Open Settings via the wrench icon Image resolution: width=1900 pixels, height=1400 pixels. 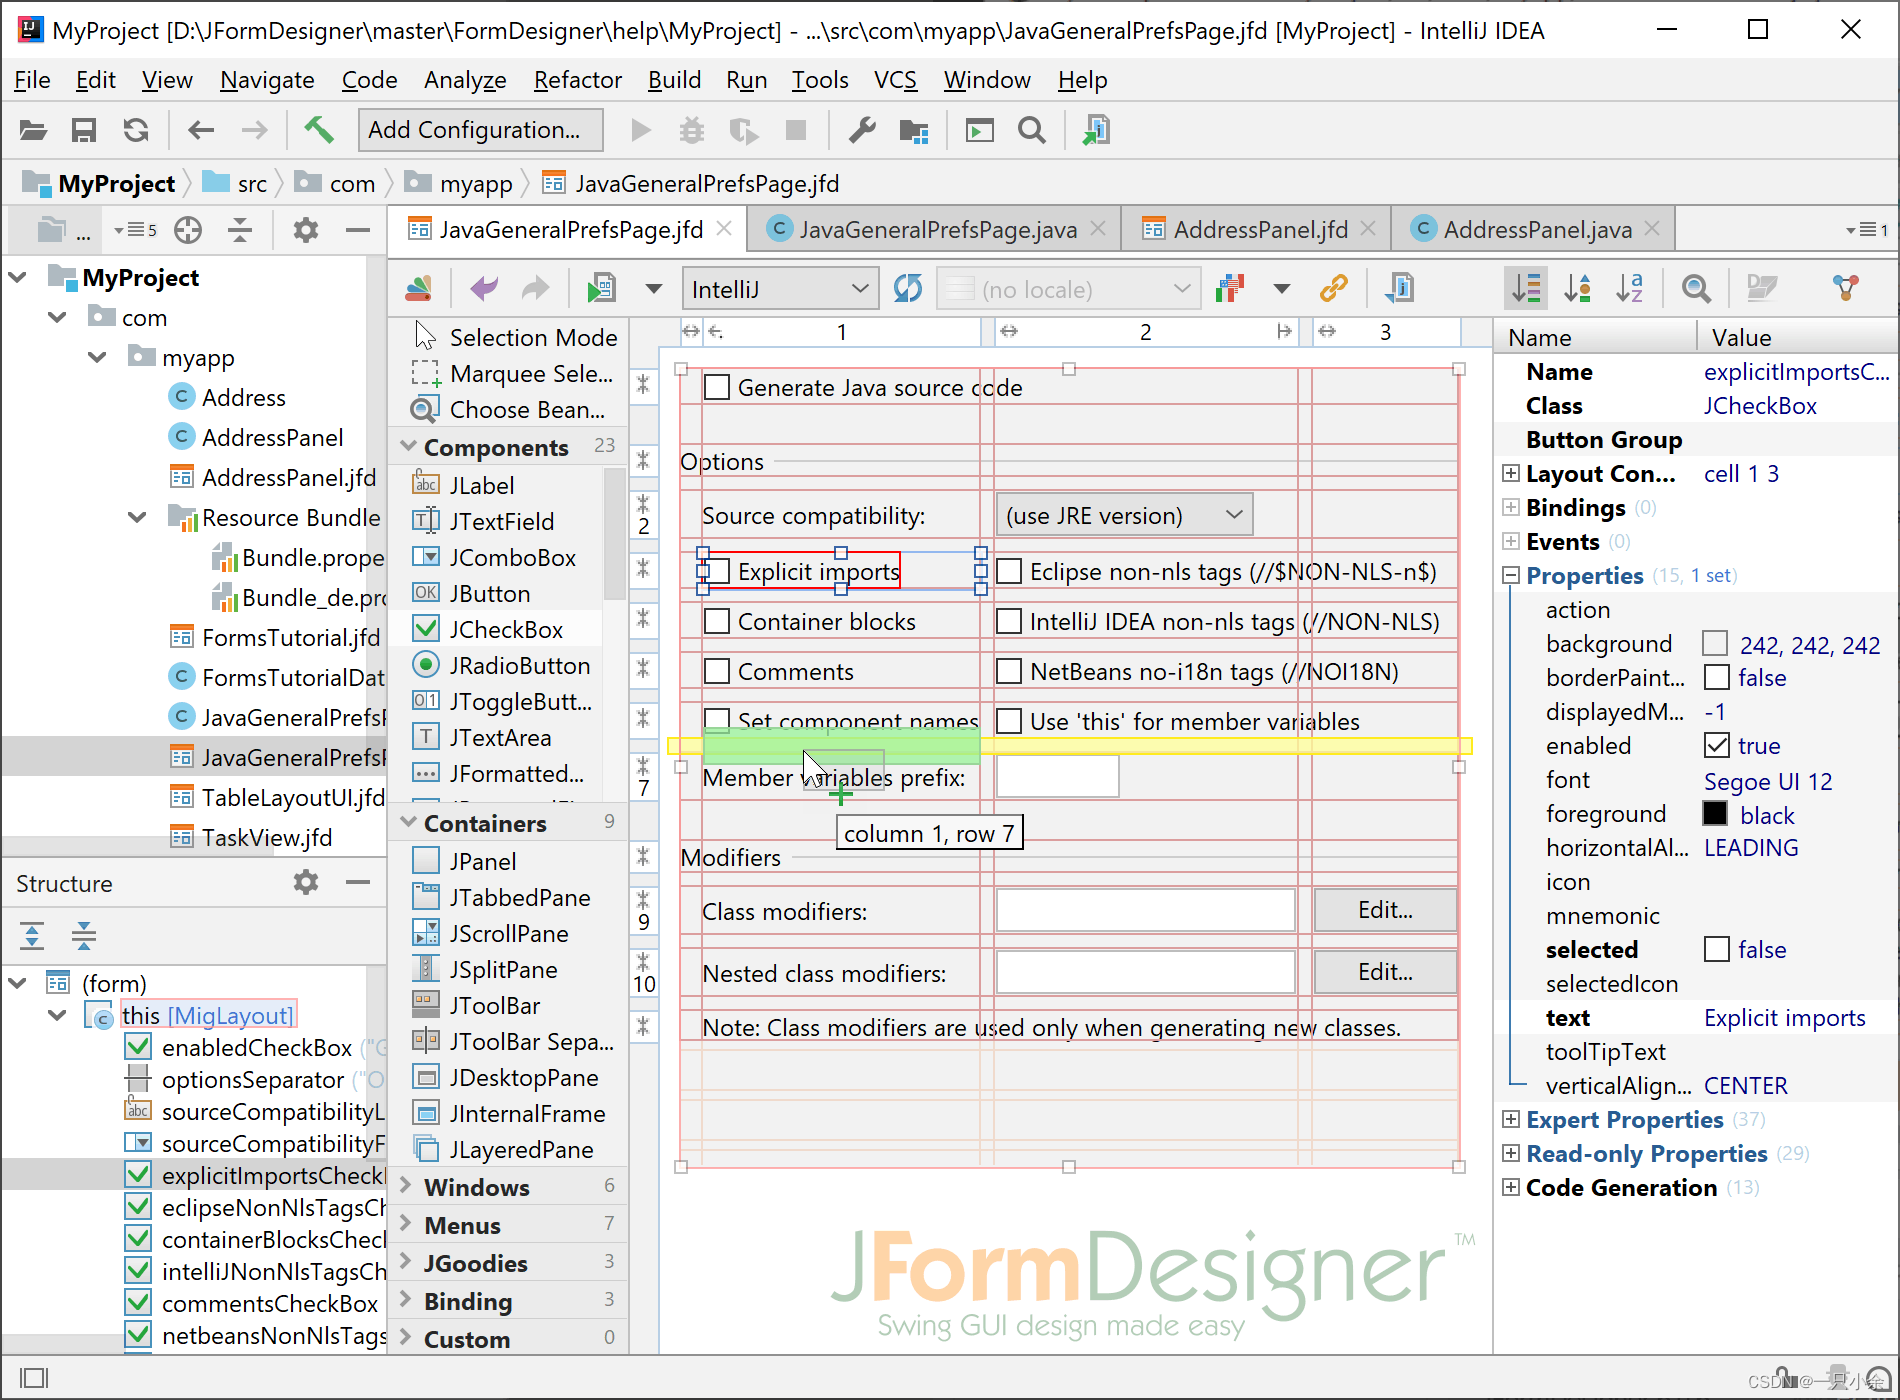point(862,130)
